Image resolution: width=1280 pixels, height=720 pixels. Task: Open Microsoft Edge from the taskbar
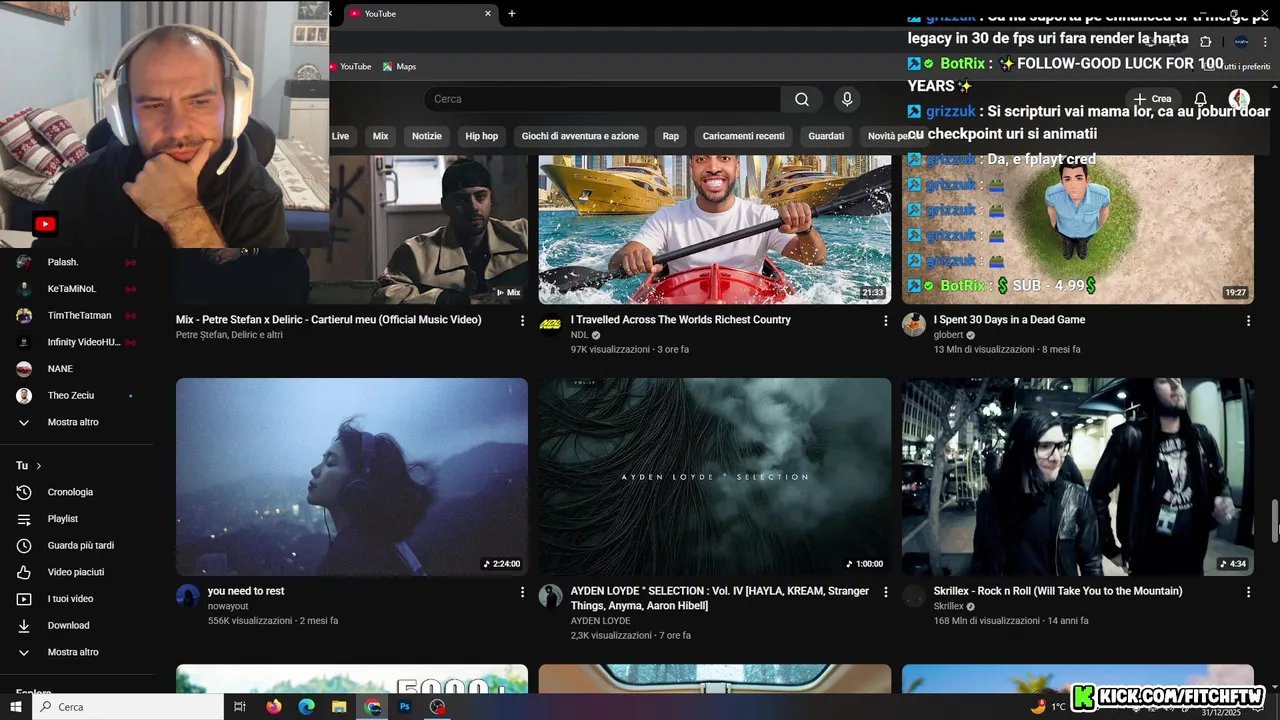(306, 706)
